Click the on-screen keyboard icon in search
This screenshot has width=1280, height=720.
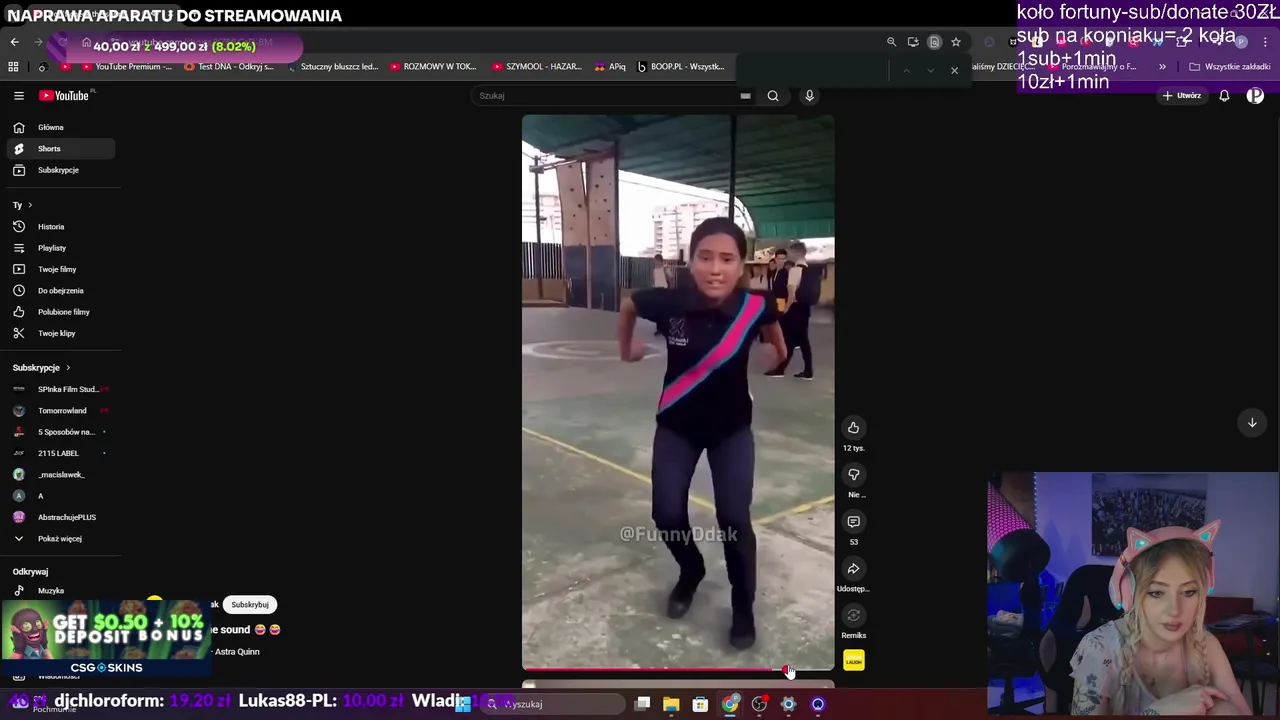(745, 96)
